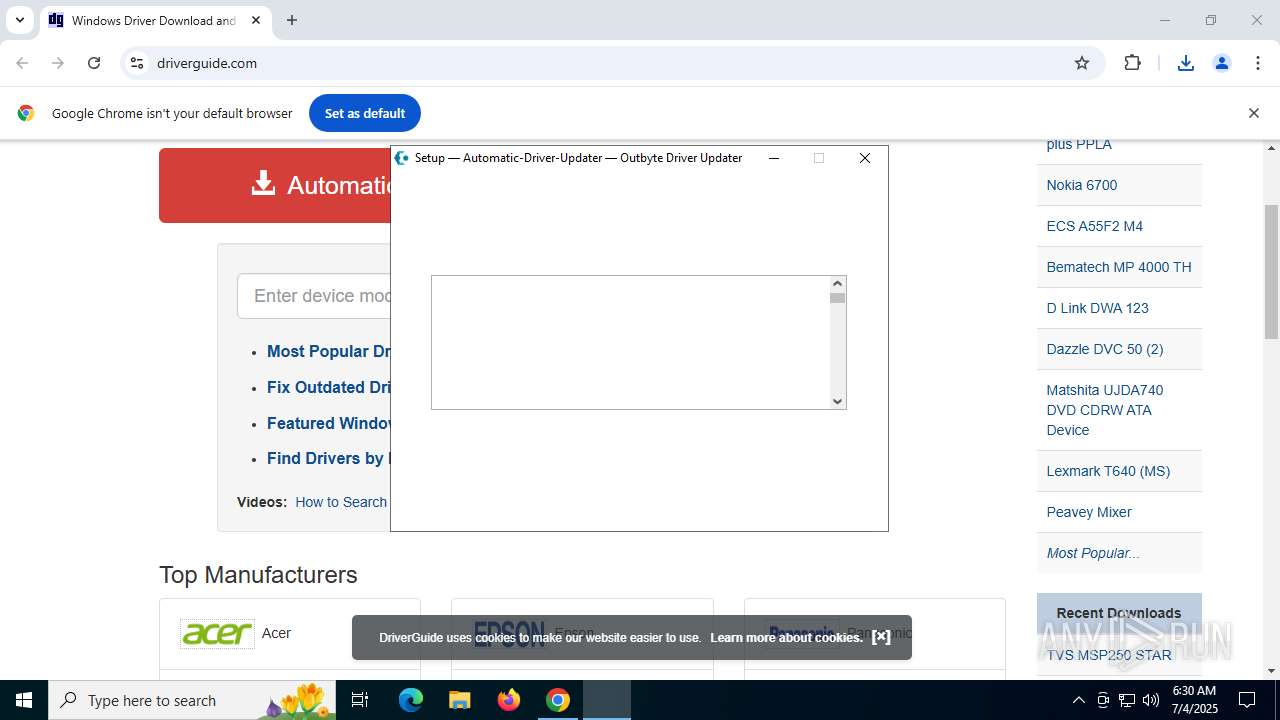This screenshot has width=1280, height=720.
Task: Open Chrome downloads panel
Action: click(x=1186, y=63)
